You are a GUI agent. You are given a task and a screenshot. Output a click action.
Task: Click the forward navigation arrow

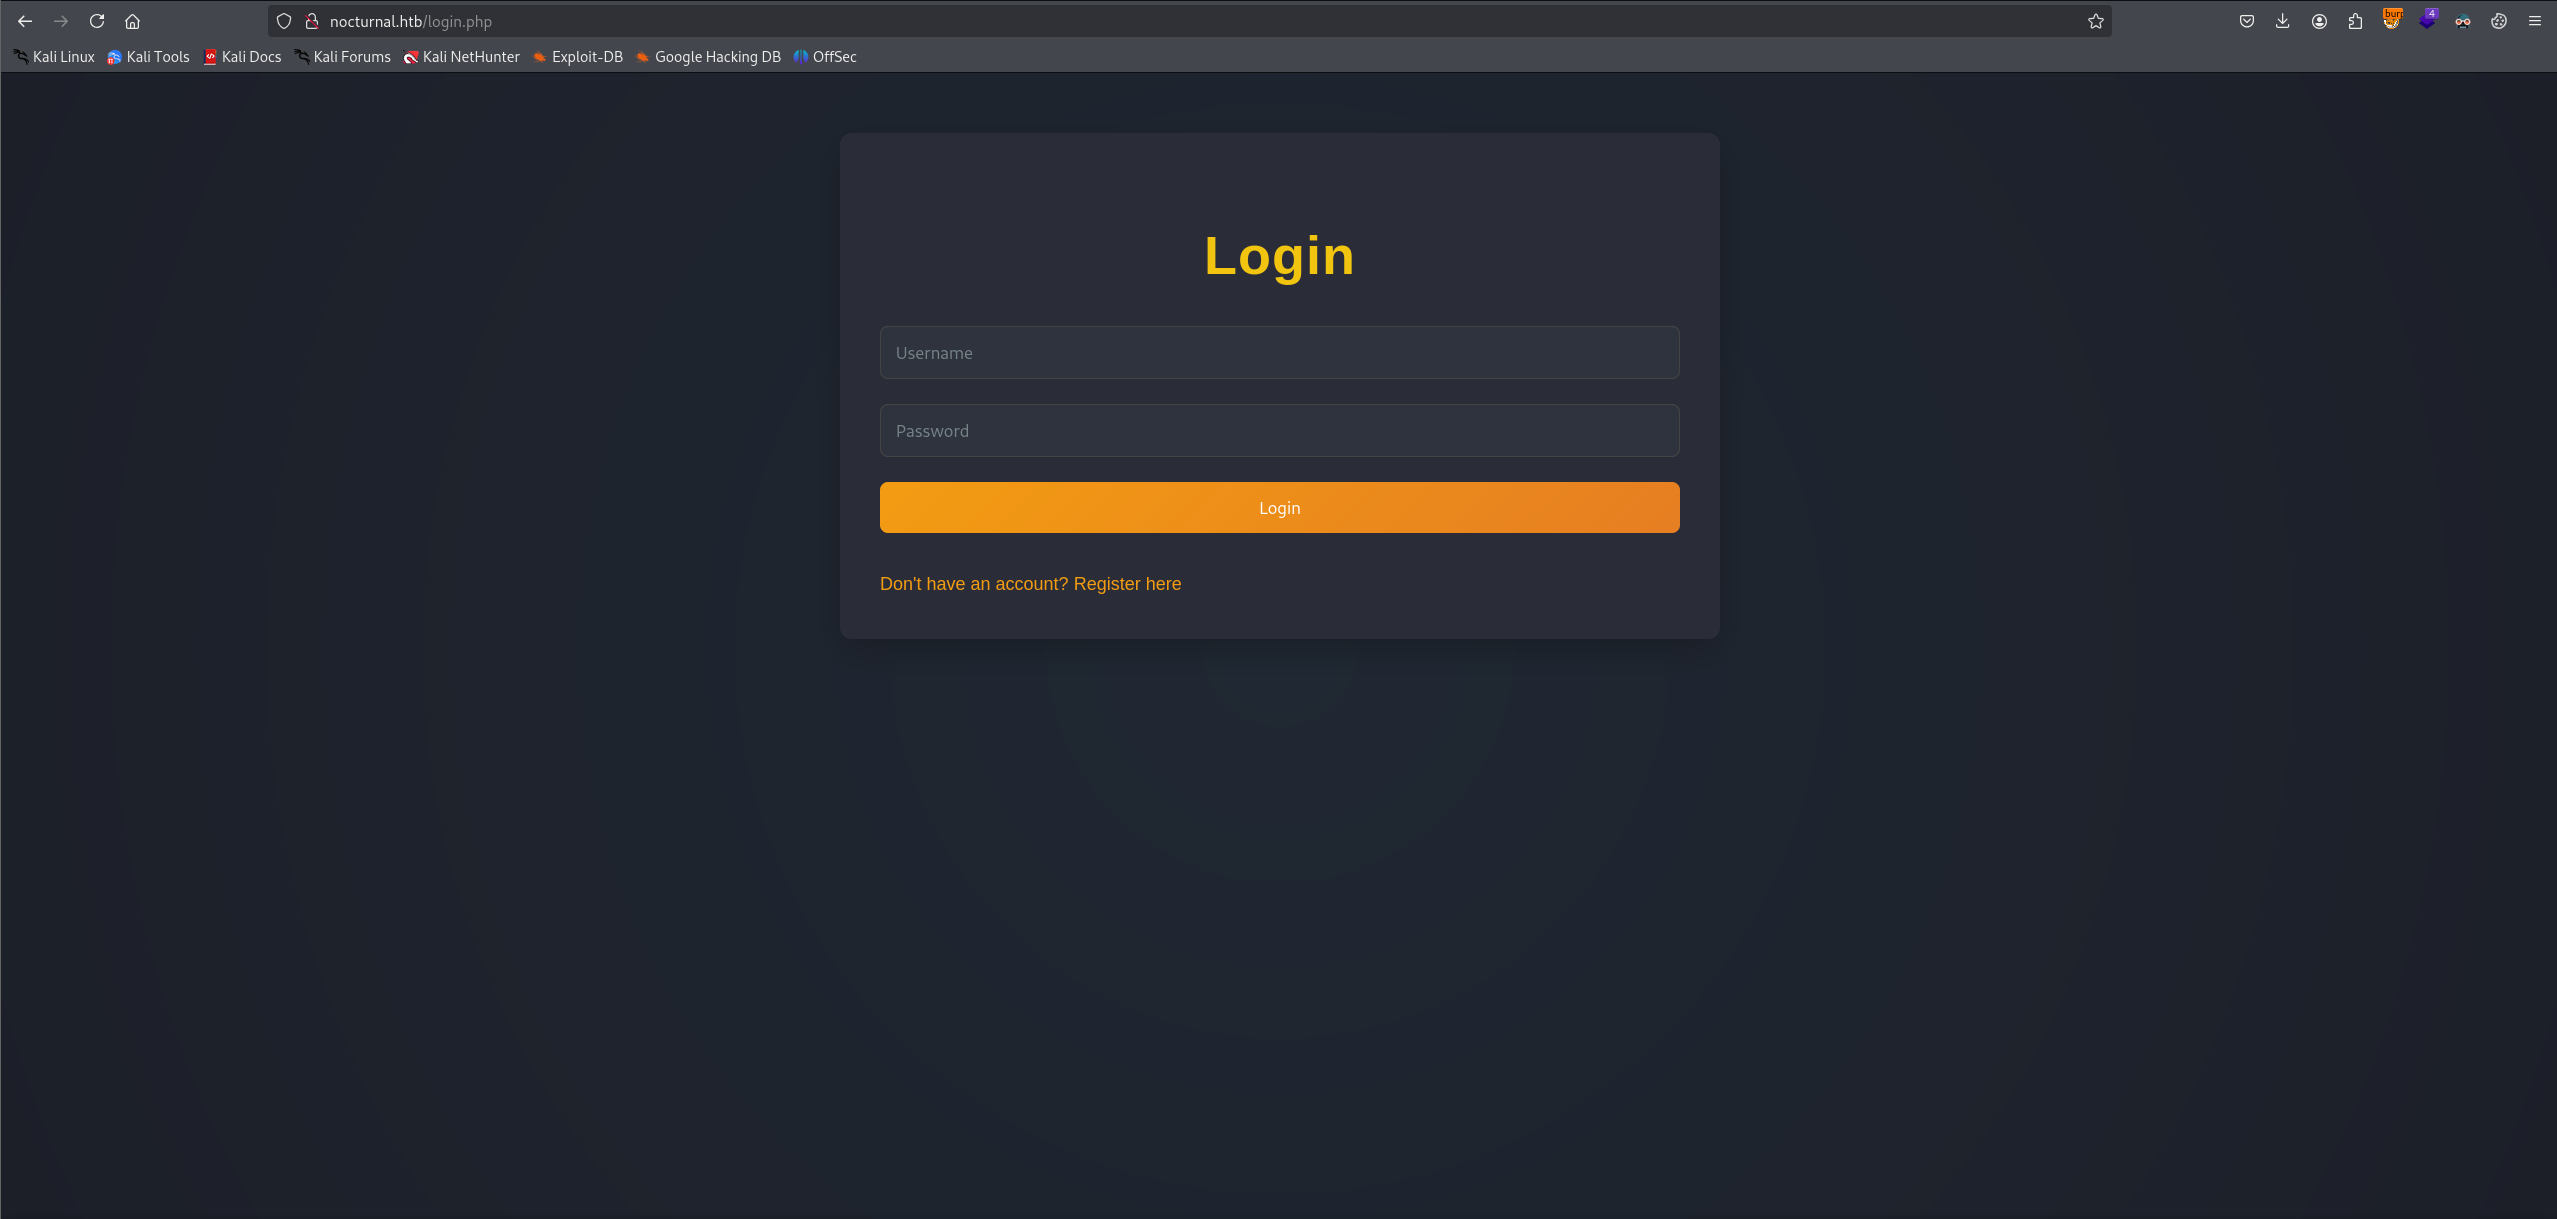[x=61, y=21]
